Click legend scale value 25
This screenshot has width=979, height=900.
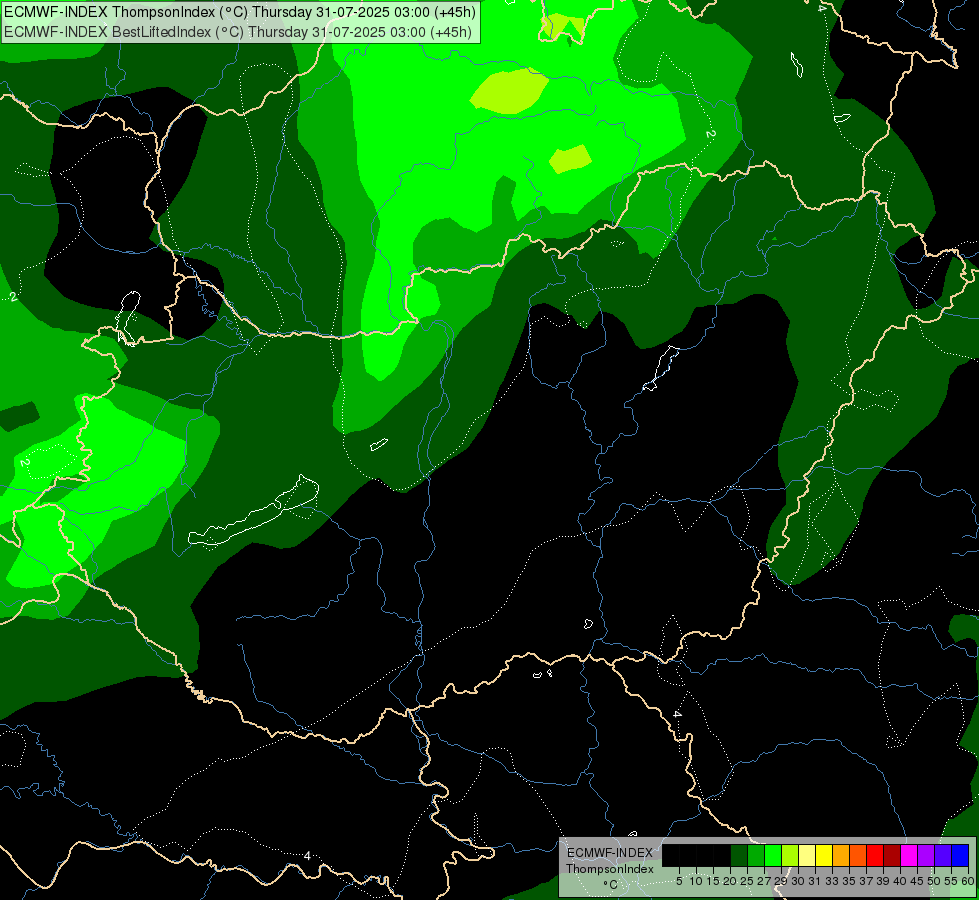pyautogui.click(x=747, y=881)
